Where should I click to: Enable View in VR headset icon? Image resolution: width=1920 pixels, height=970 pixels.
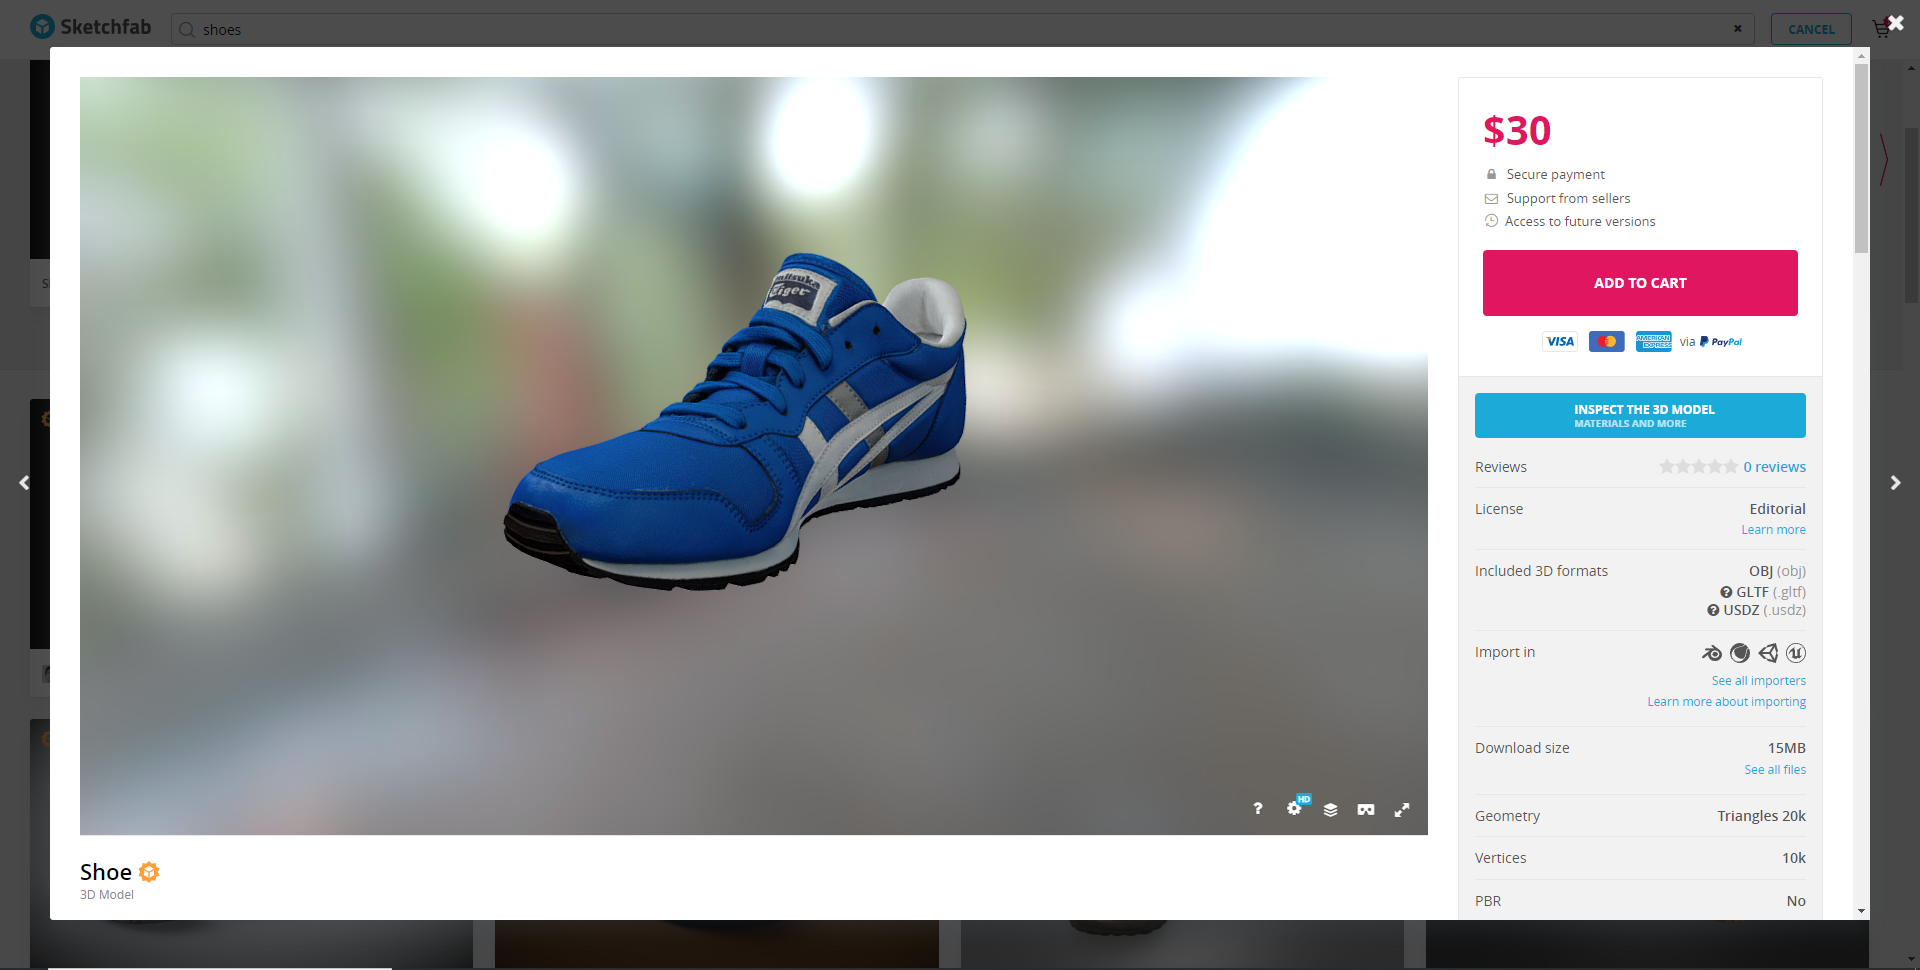(x=1366, y=809)
